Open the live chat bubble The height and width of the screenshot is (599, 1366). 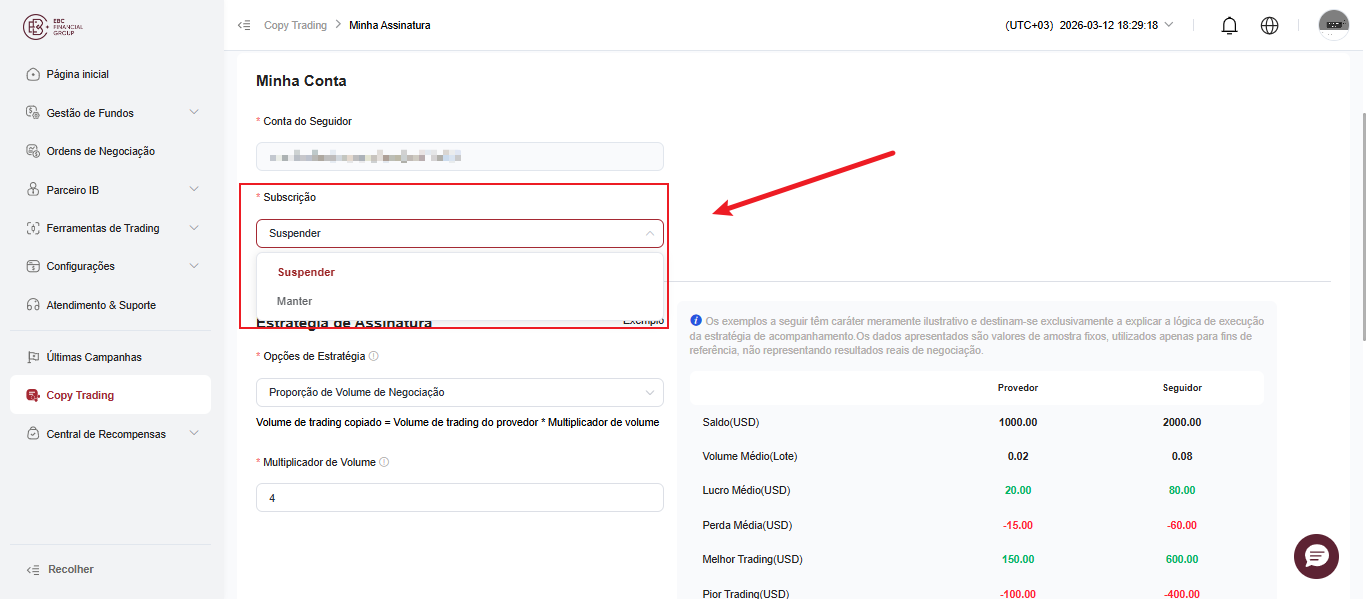click(x=1316, y=556)
